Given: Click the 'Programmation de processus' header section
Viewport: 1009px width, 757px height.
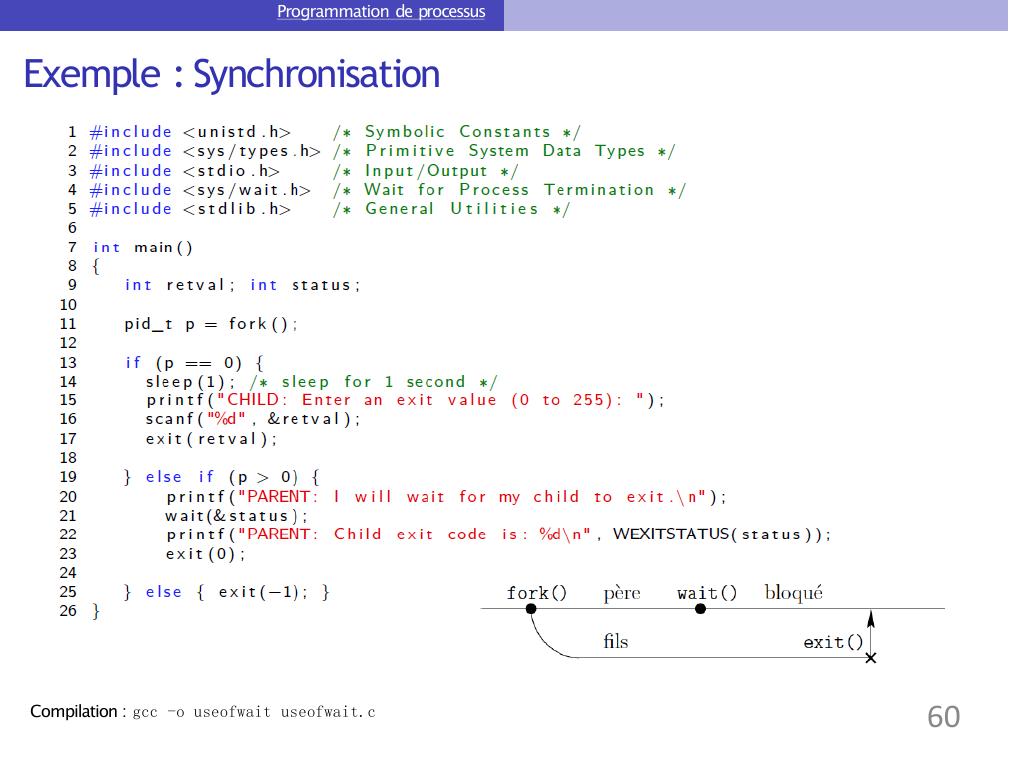Looking at the screenshot, I should [x=380, y=12].
